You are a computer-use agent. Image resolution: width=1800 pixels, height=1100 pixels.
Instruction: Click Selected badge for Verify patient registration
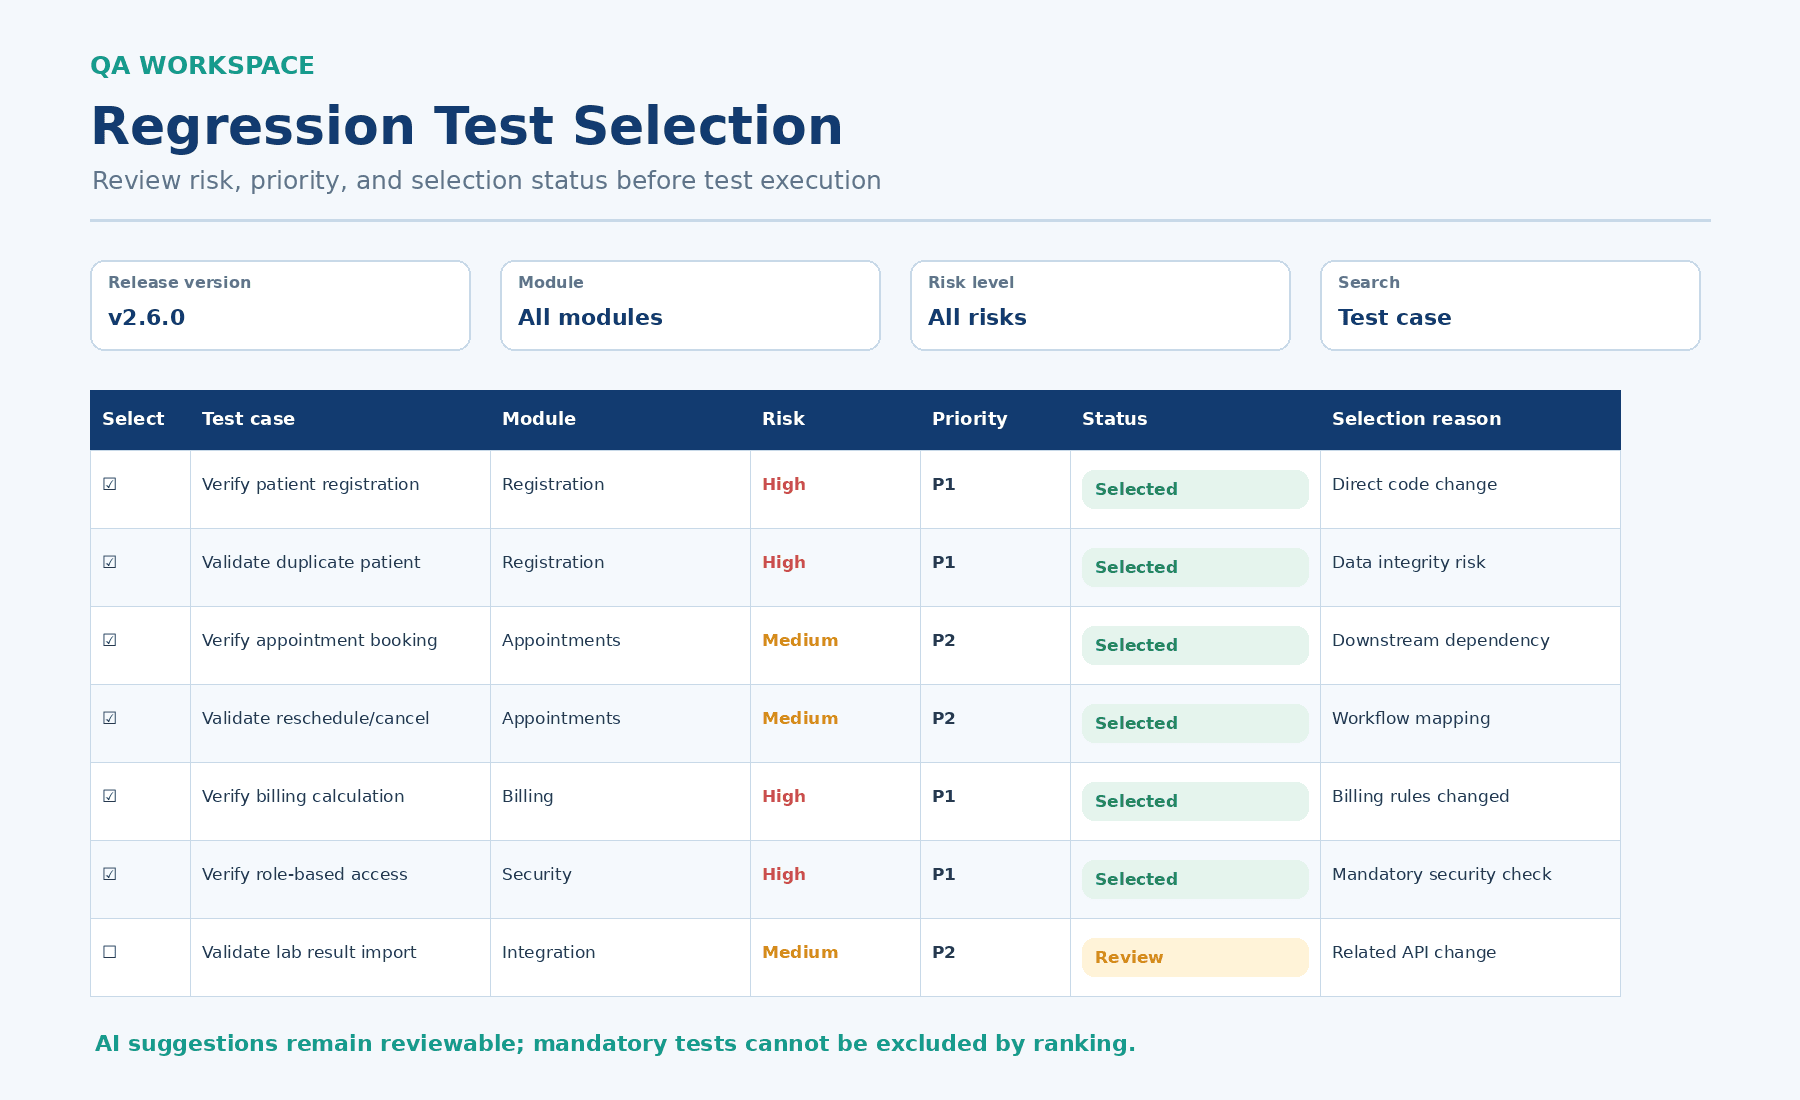point(1195,489)
